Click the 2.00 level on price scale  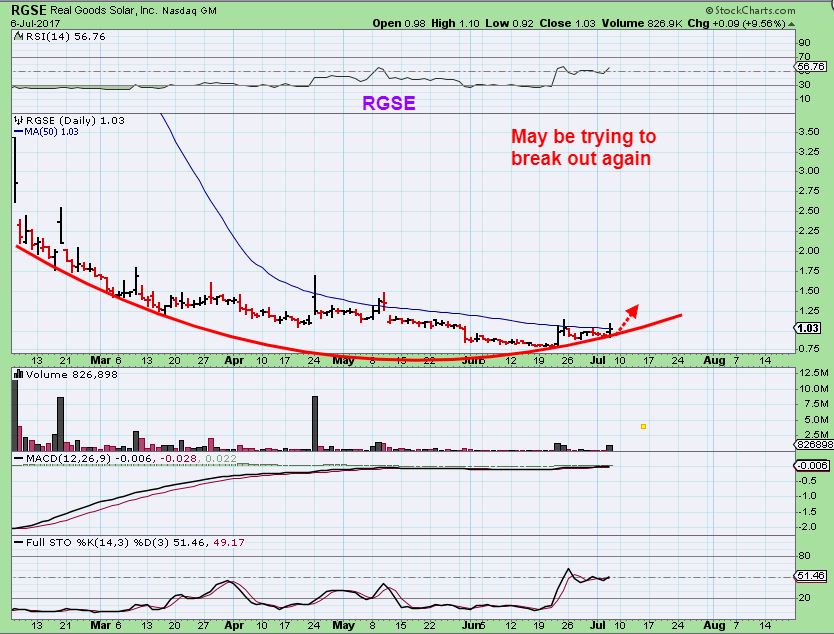[x=808, y=251]
